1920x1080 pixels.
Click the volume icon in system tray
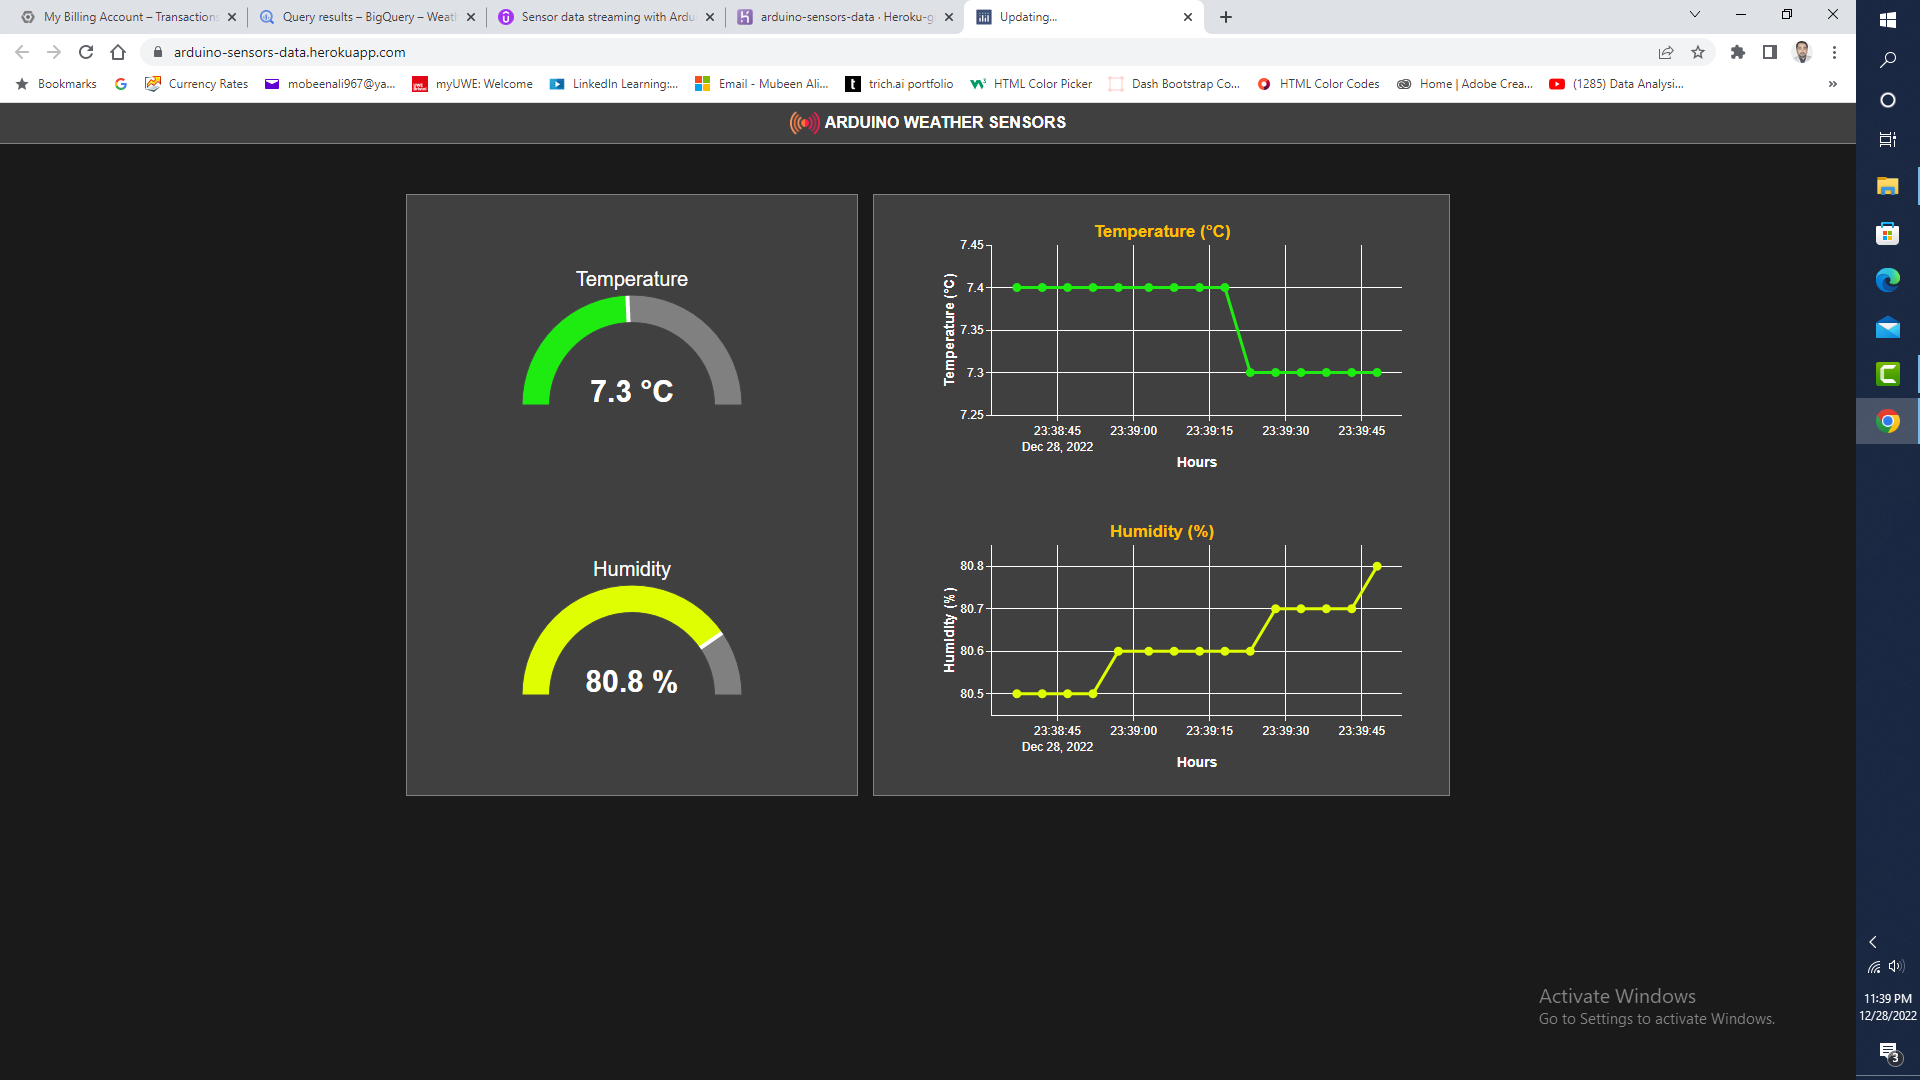point(1896,966)
